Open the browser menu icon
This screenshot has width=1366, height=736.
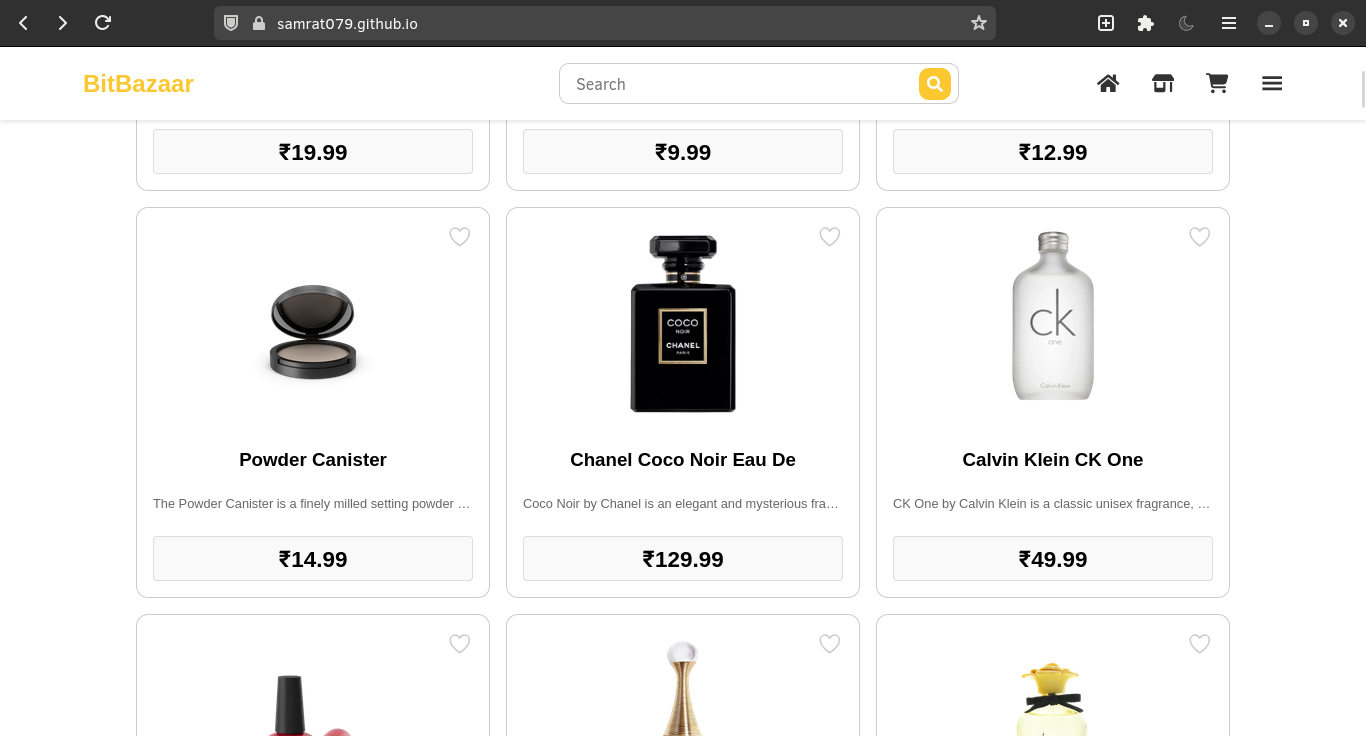1229,23
